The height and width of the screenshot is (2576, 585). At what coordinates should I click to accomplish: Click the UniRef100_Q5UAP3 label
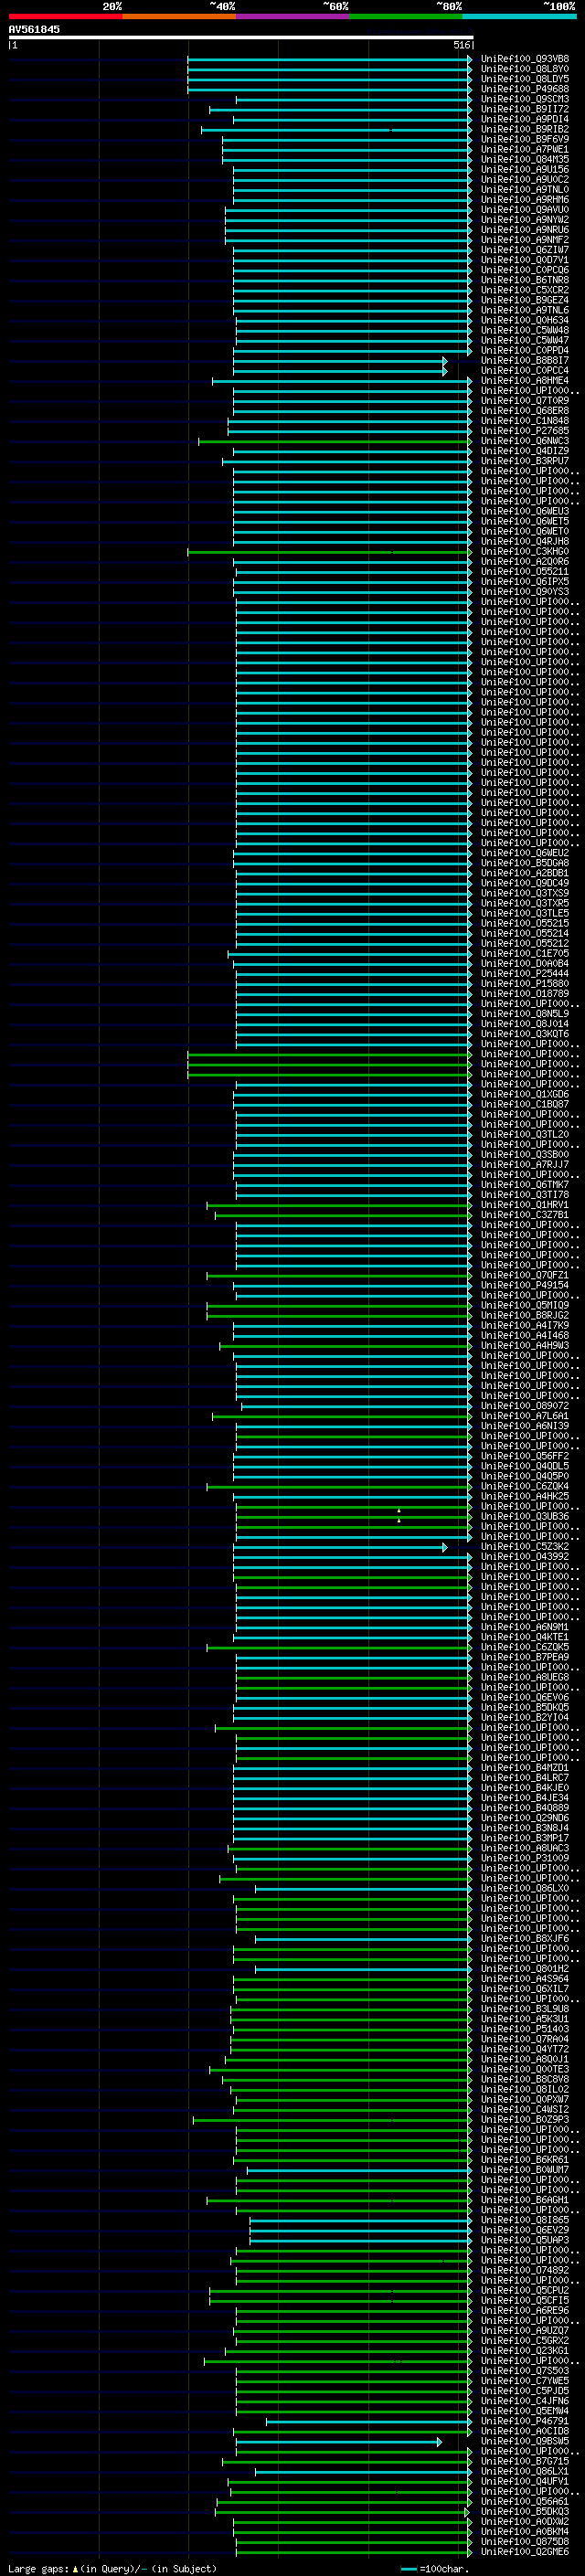pyautogui.click(x=525, y=2240)
